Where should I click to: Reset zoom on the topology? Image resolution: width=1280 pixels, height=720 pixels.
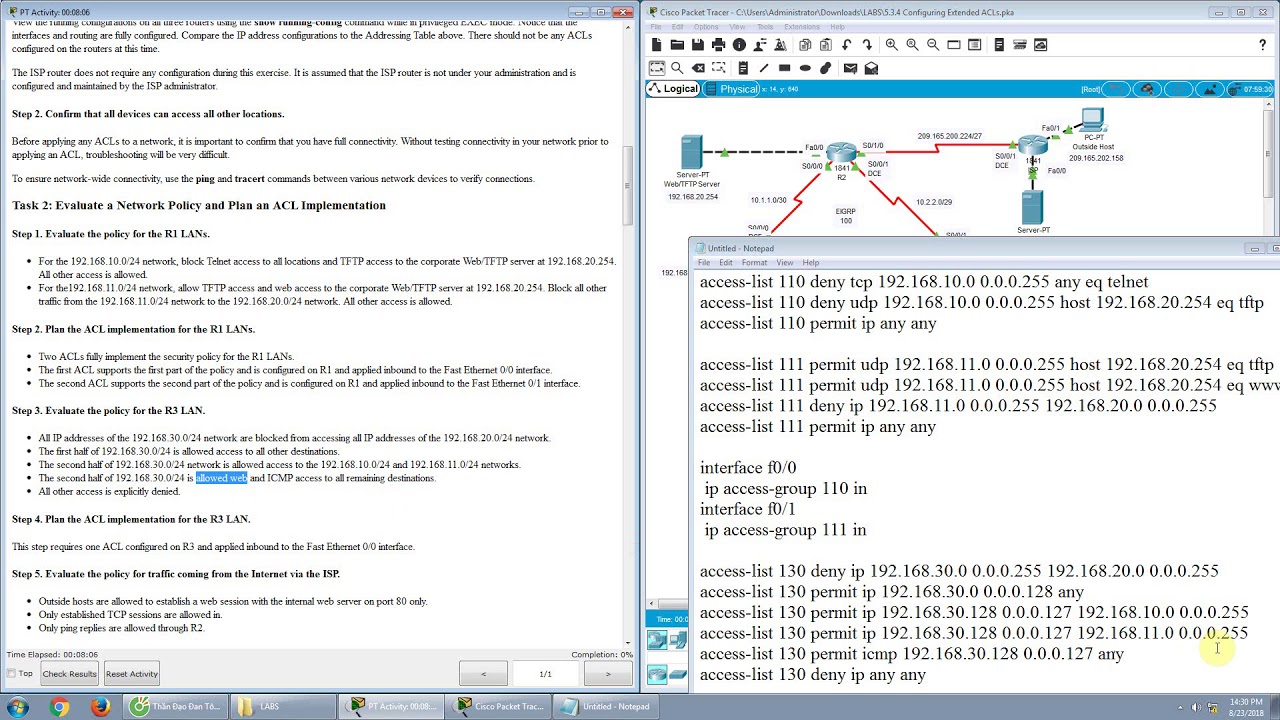click(912, 45)
